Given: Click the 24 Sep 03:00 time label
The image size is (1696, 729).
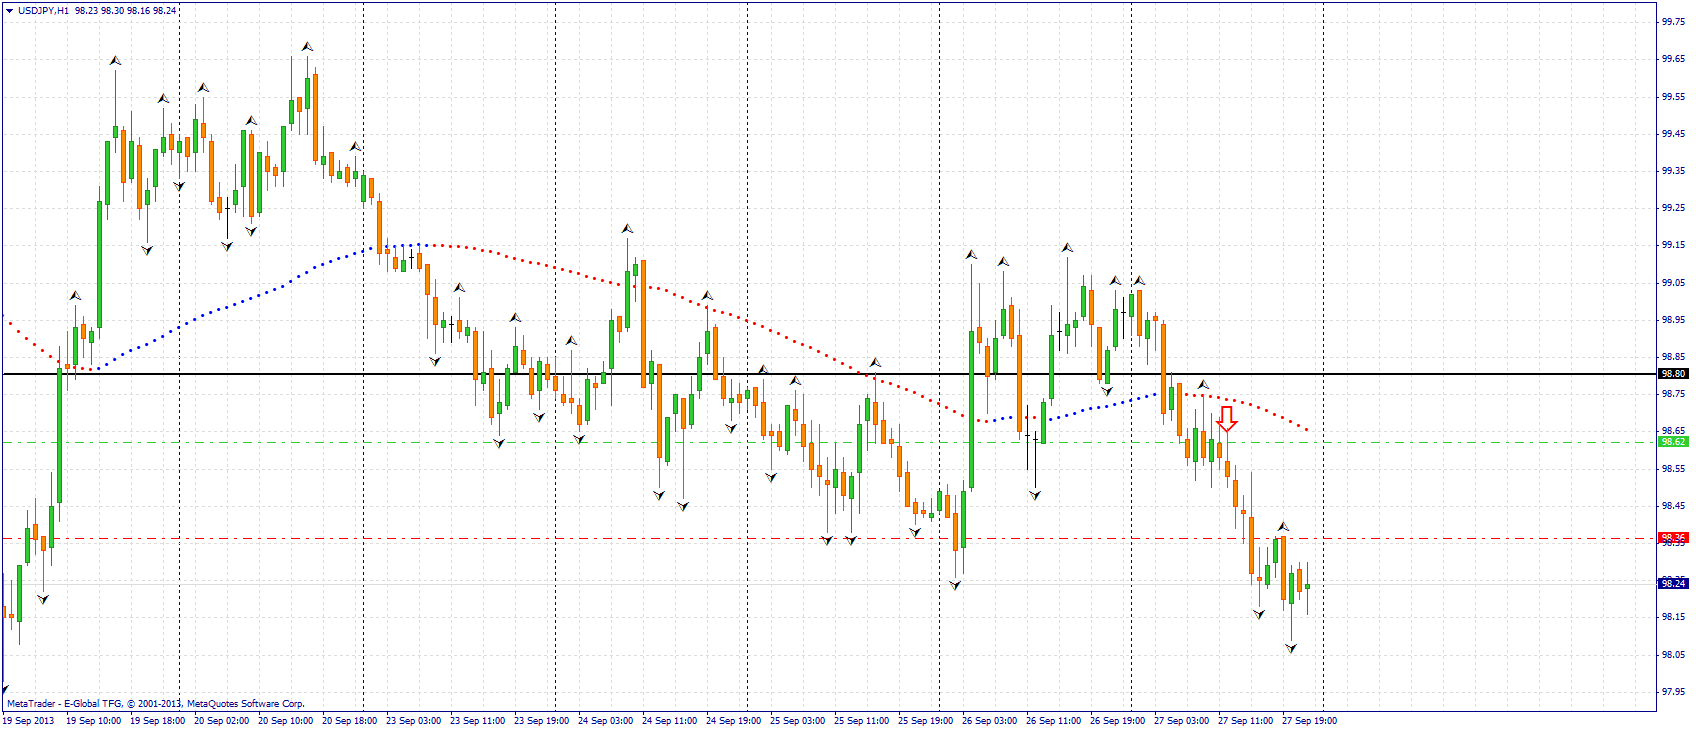Looking at the screenshot, I should [606, 721].
